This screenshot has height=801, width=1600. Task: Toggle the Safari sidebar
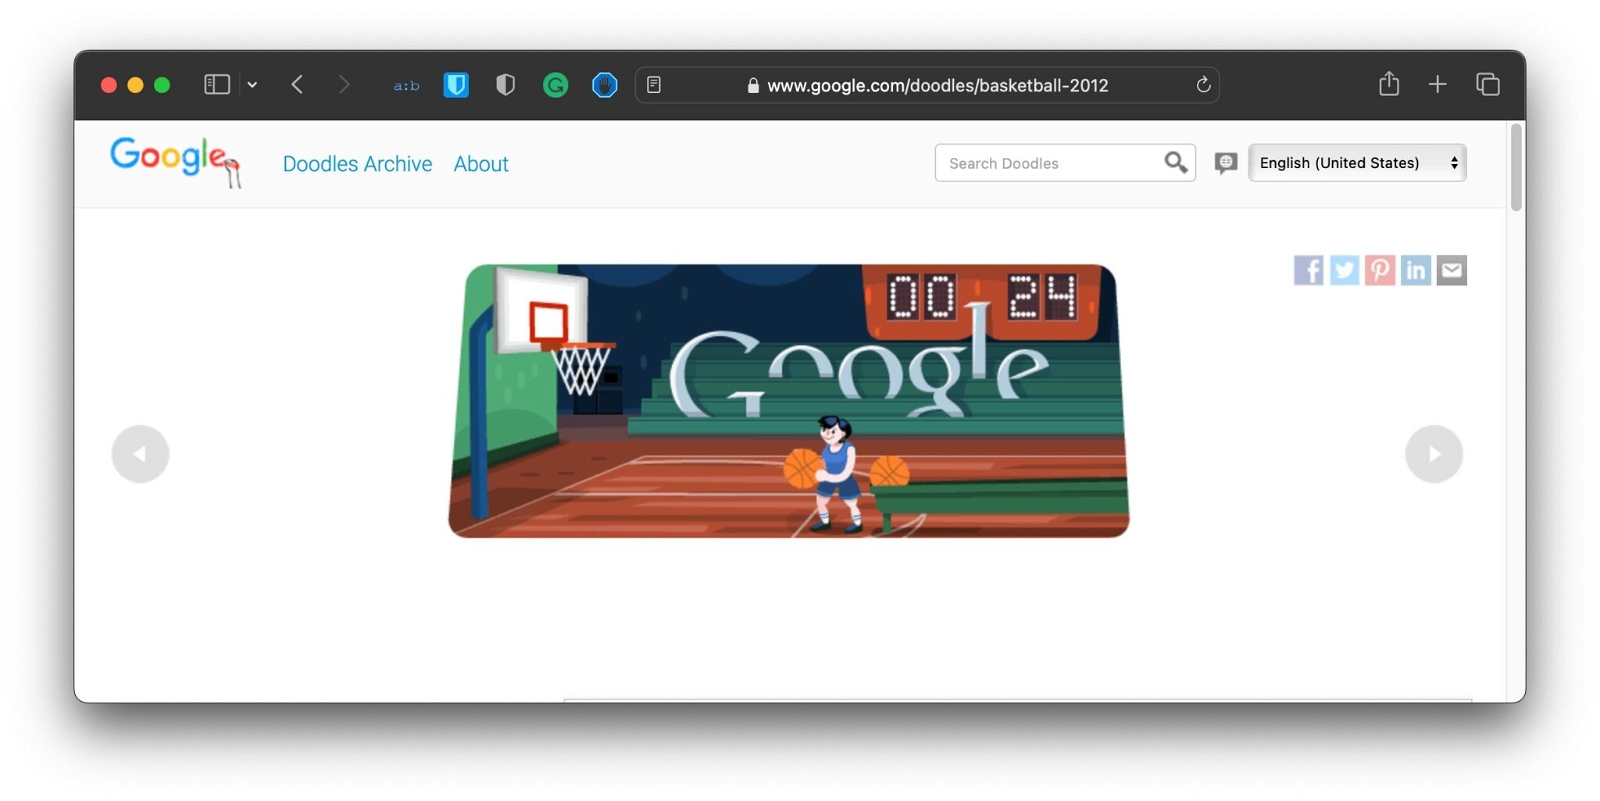coord(217,85)
